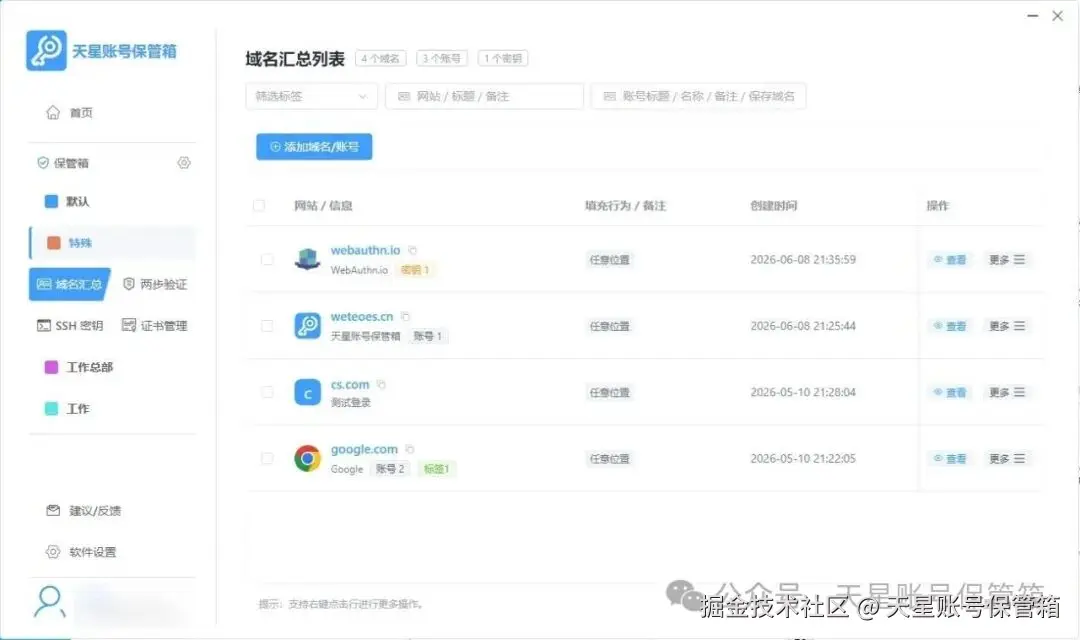Click the cyan 工作 color swatch

click(52, 409)
